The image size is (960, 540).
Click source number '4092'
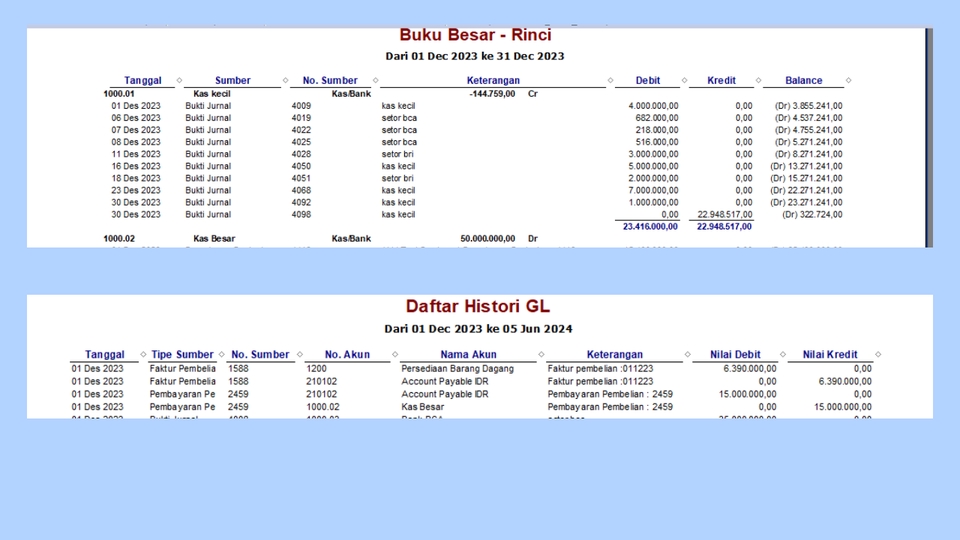301,202
